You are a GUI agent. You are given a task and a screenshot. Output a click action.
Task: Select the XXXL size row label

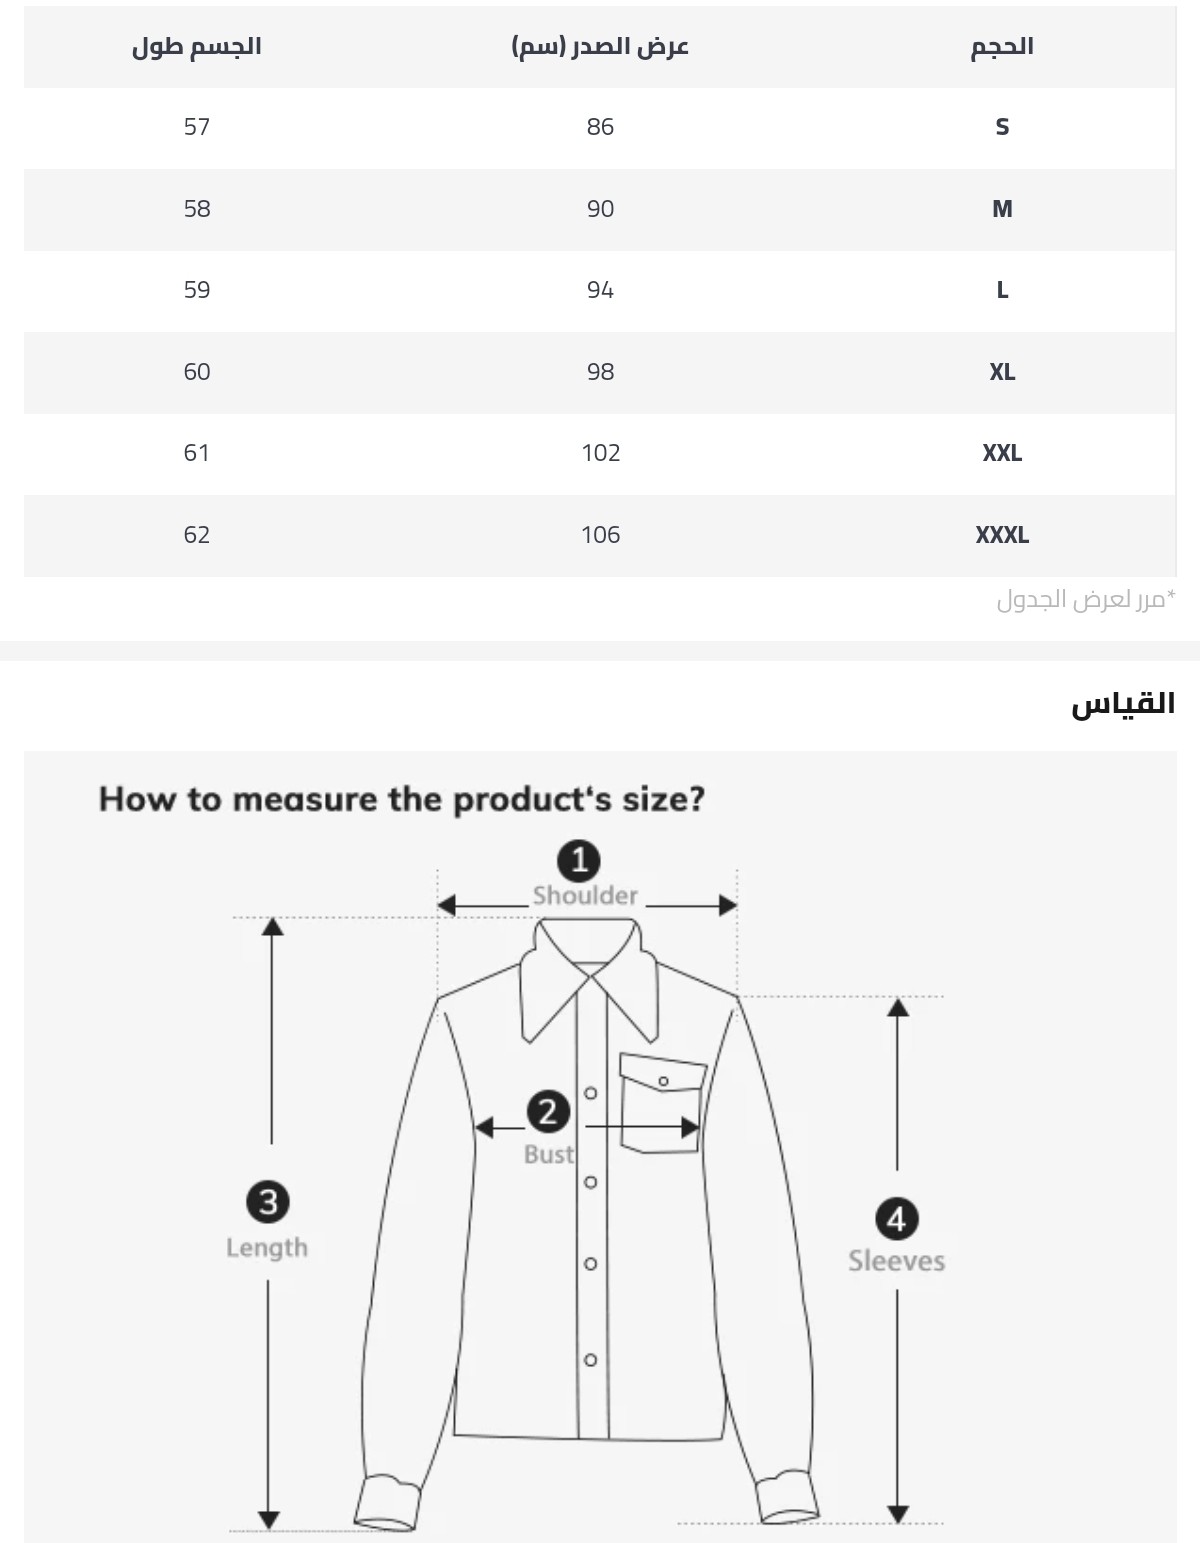[1002, 535]
